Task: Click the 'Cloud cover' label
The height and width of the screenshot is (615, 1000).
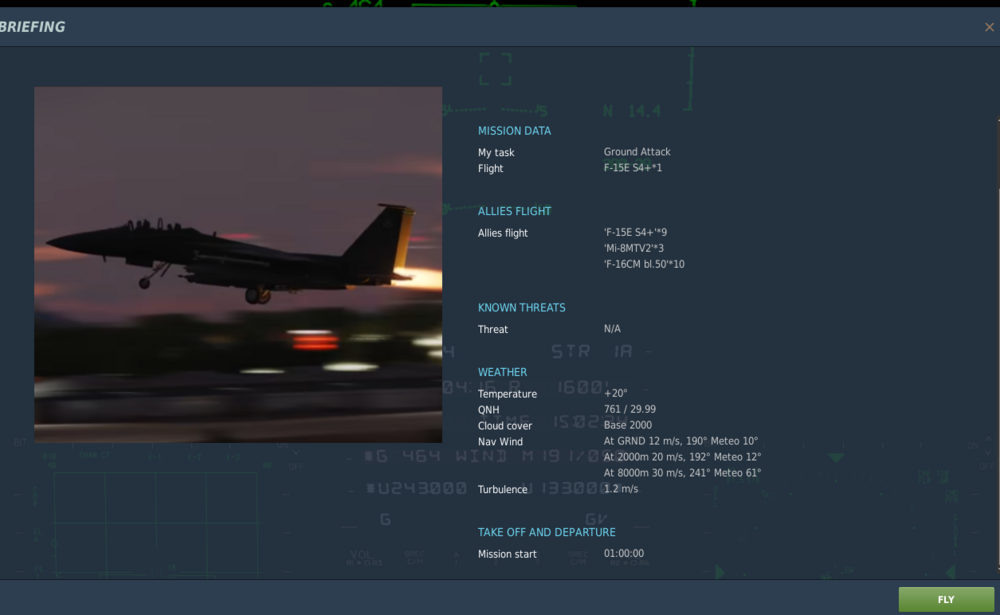Action: (x=504, y=426)
